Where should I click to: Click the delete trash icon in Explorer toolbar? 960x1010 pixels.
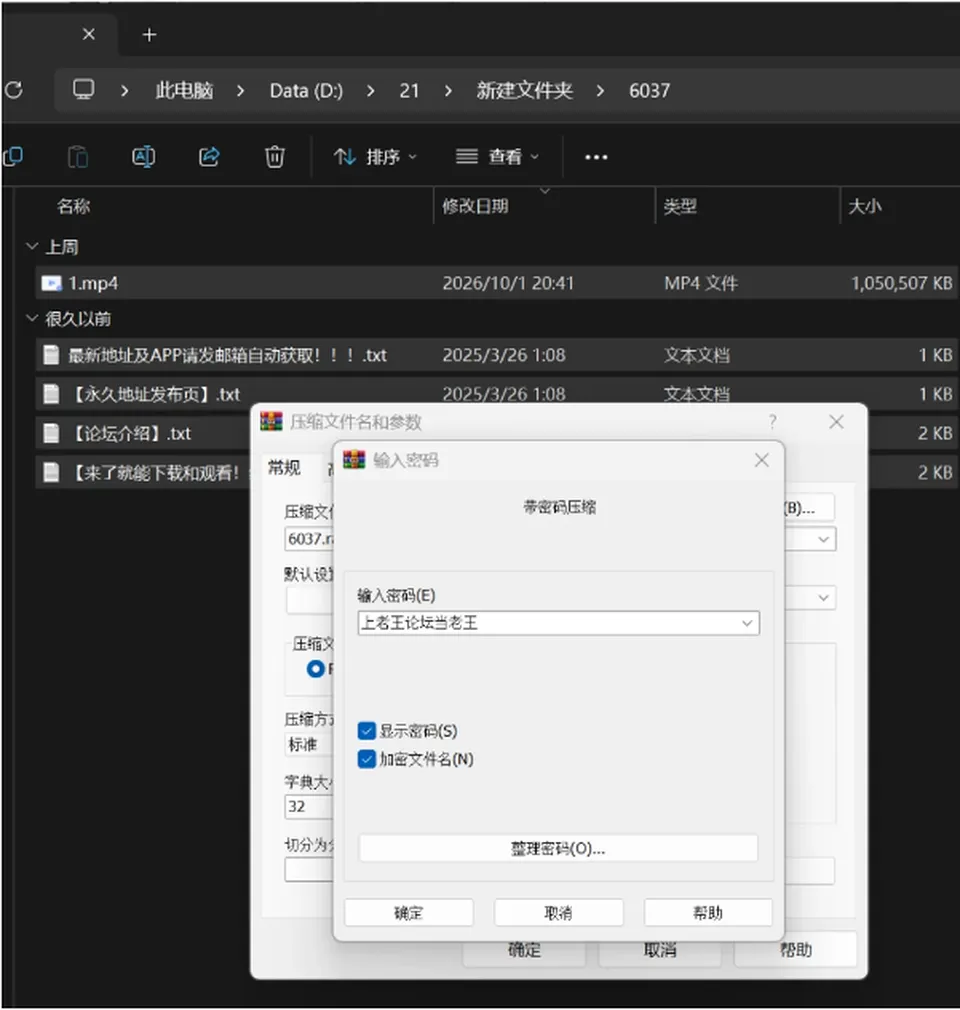(x=274, y=157)
